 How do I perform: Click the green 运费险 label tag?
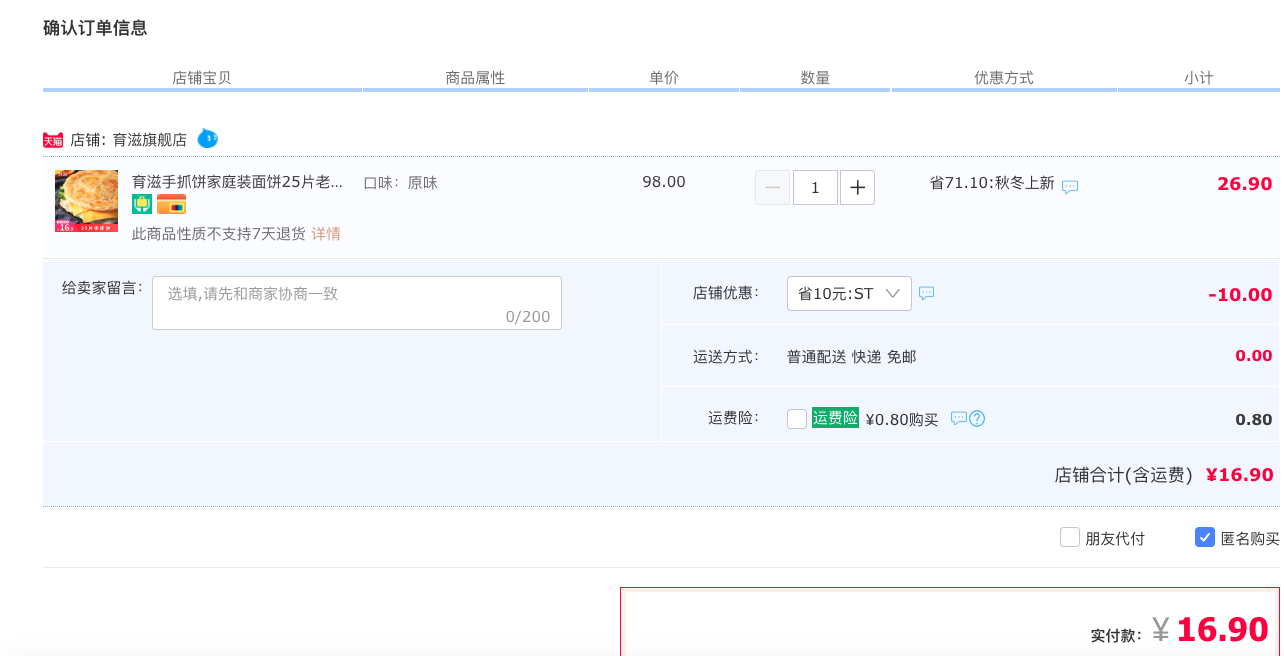tap(835, 418)
